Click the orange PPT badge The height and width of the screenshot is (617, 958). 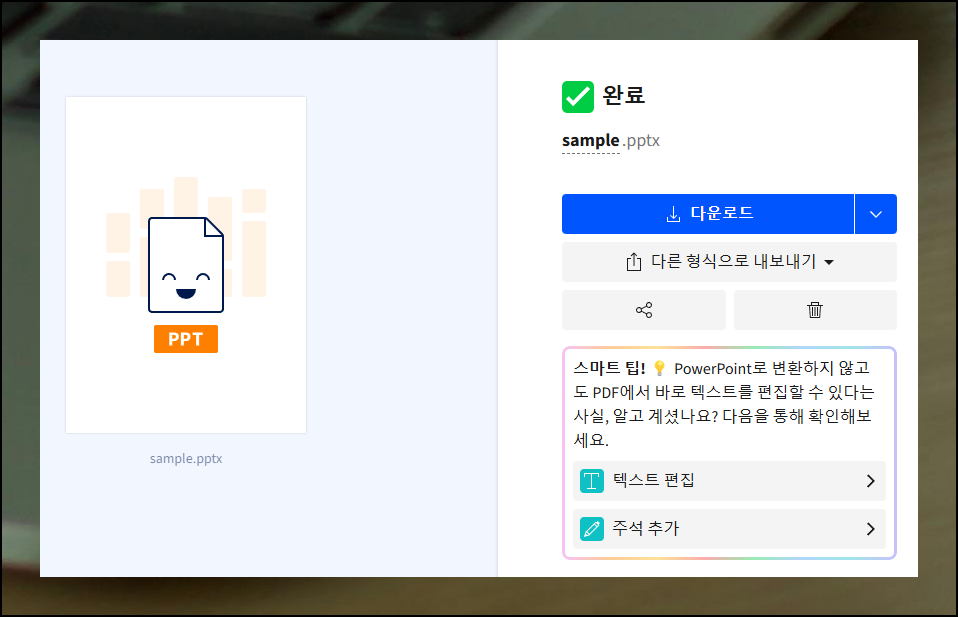[186, 339]
